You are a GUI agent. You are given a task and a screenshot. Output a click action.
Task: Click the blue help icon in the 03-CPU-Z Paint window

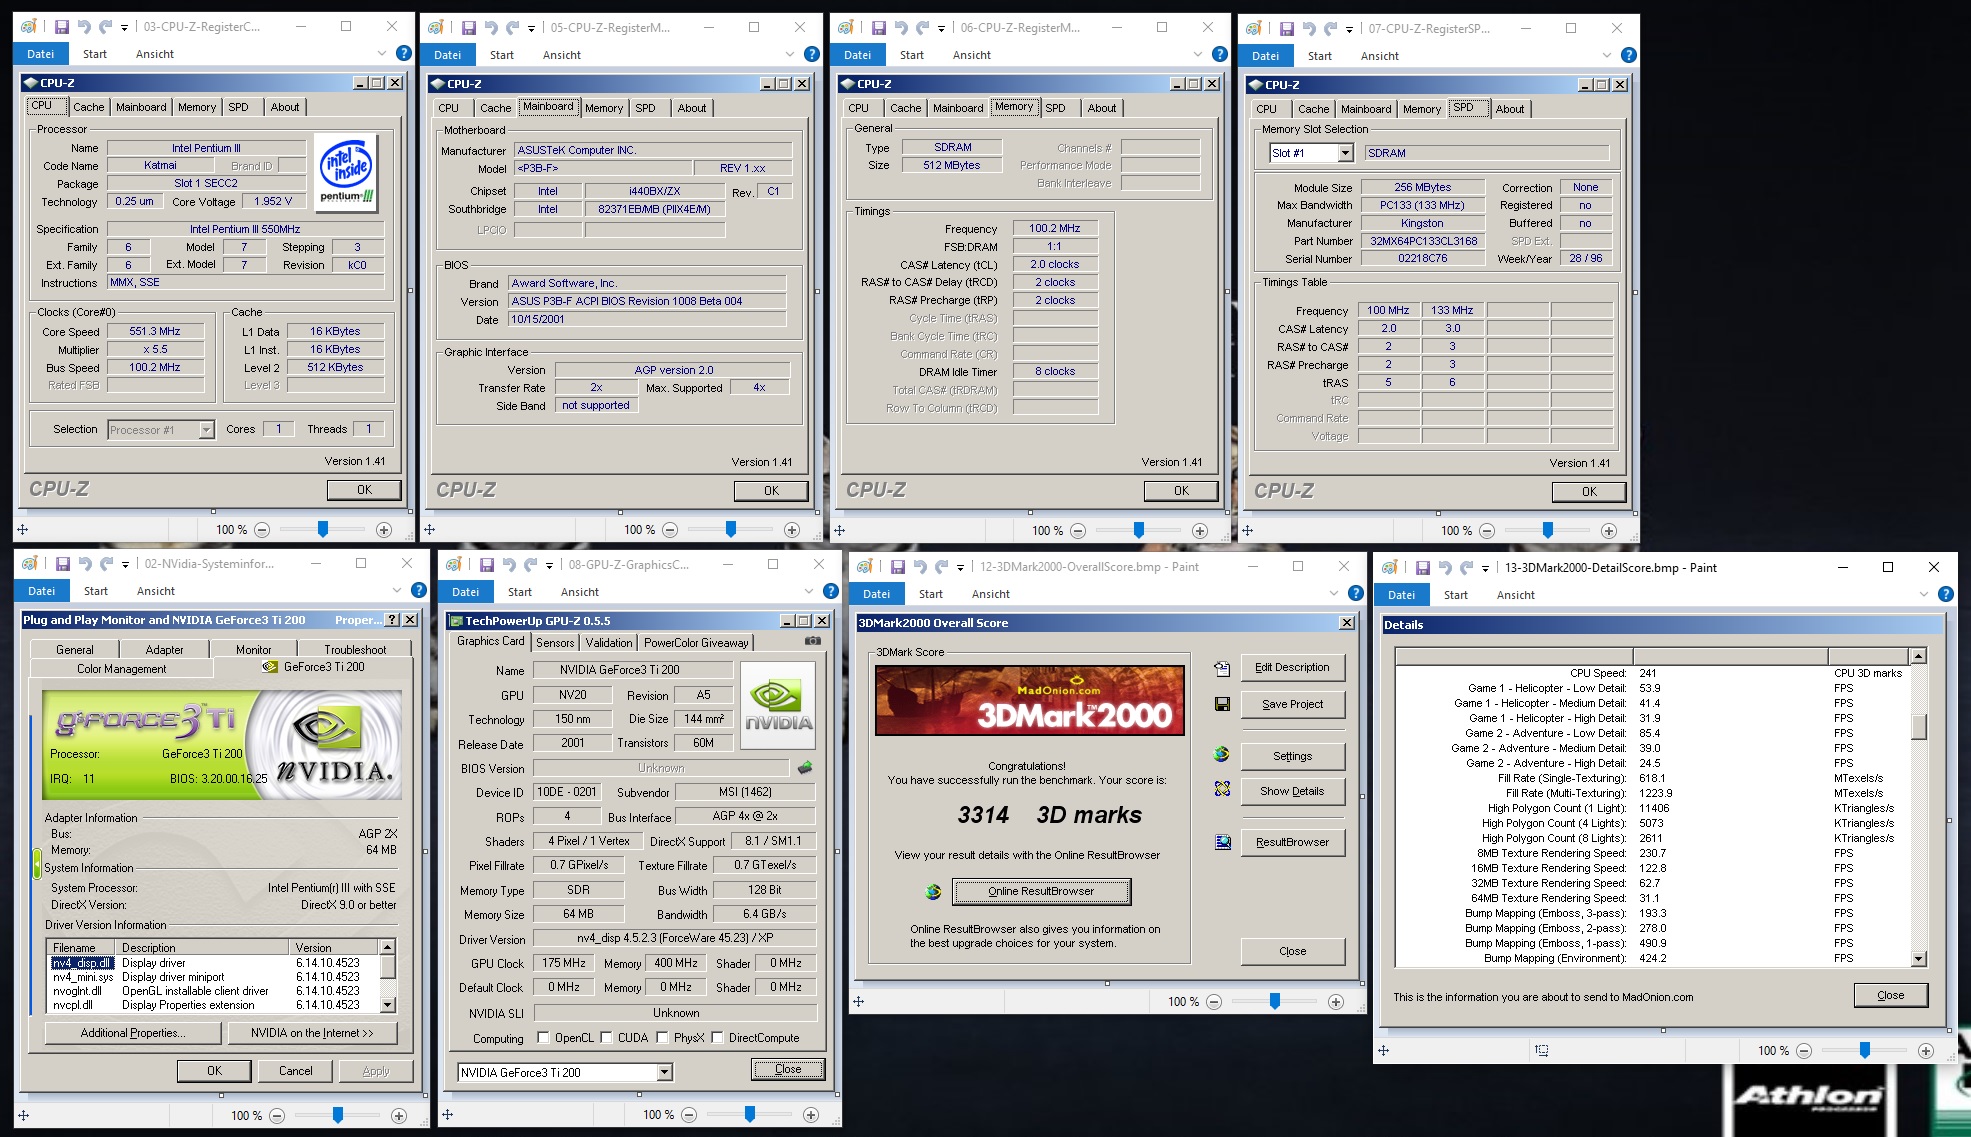(404, 53)
